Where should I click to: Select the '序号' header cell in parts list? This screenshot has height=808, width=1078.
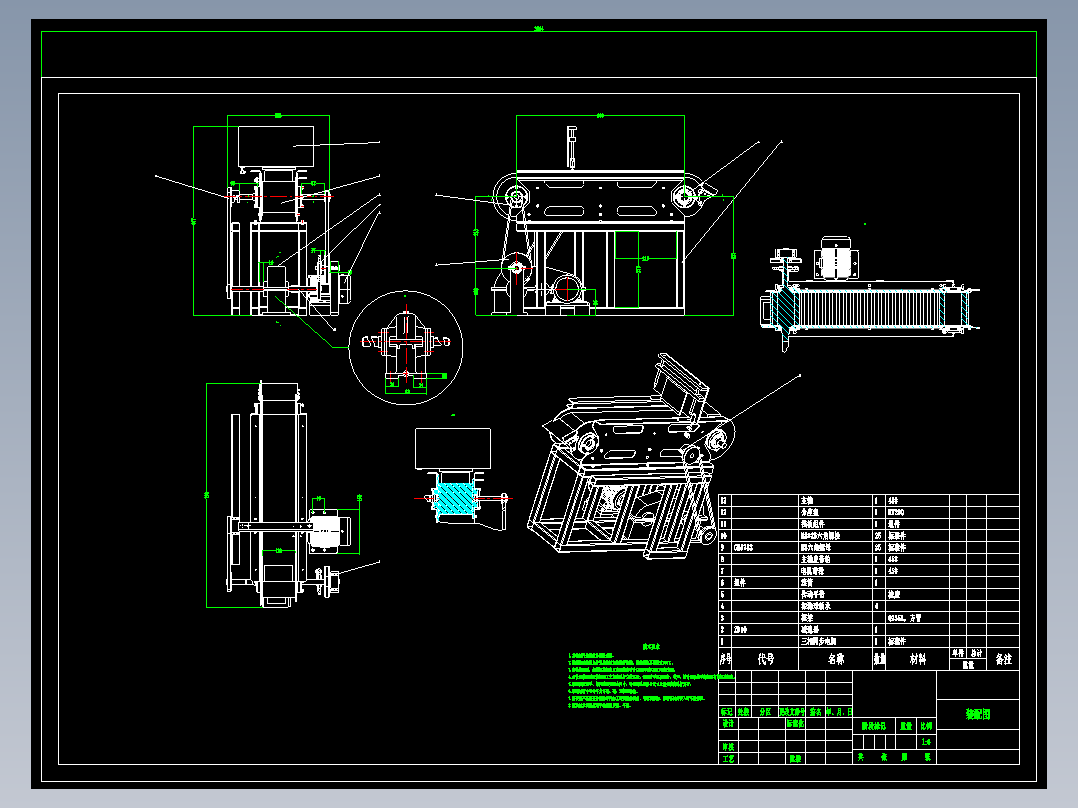click(726, 659)
